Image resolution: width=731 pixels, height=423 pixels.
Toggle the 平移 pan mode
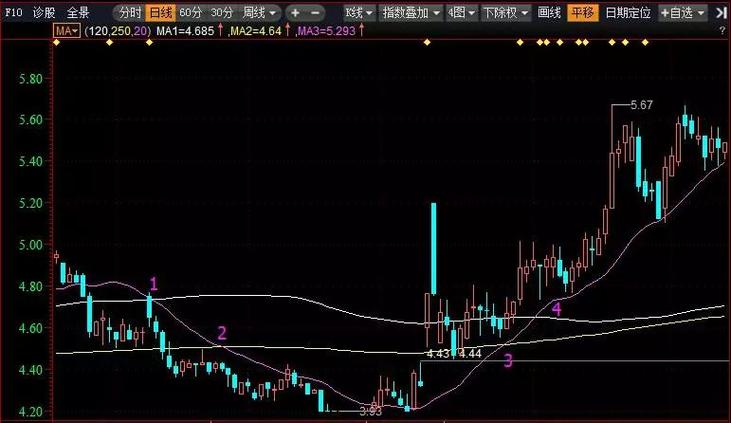582,13
